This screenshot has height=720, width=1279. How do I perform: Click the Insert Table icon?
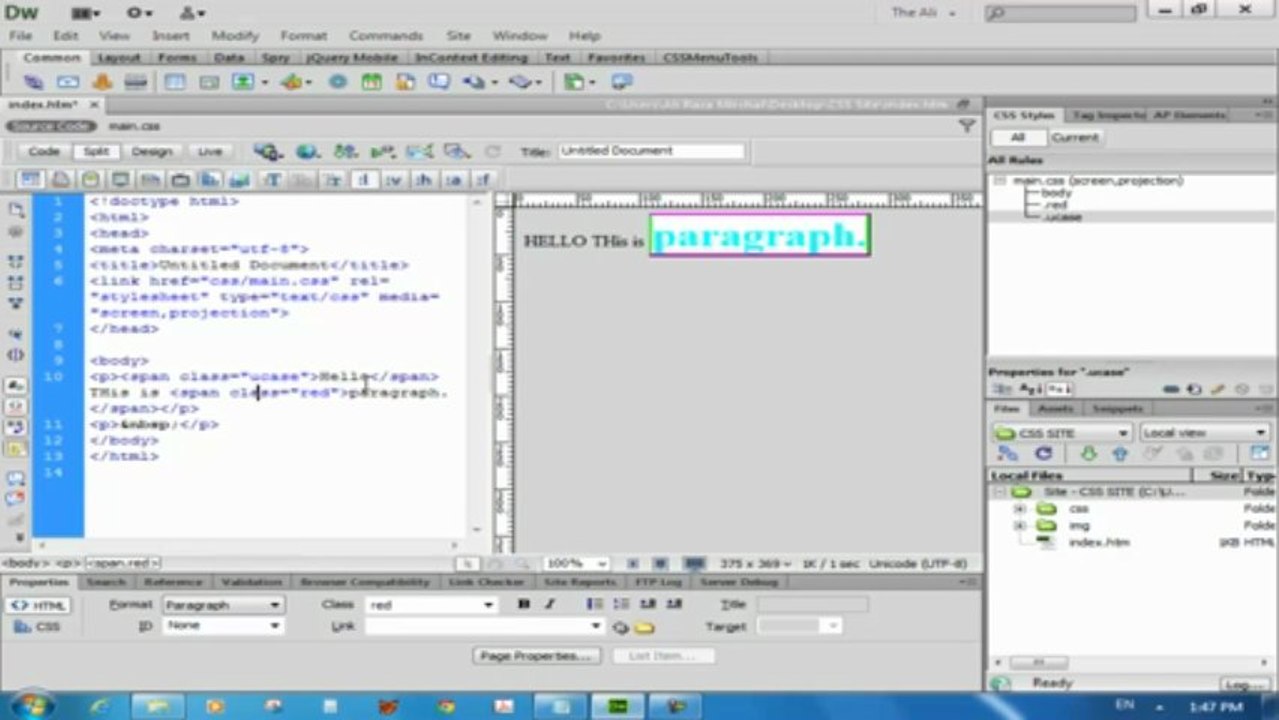[x=175, y=82]
